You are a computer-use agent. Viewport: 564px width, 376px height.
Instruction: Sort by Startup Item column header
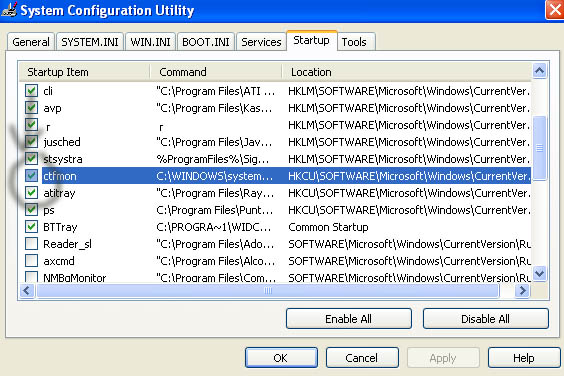(x=85, y=72)
